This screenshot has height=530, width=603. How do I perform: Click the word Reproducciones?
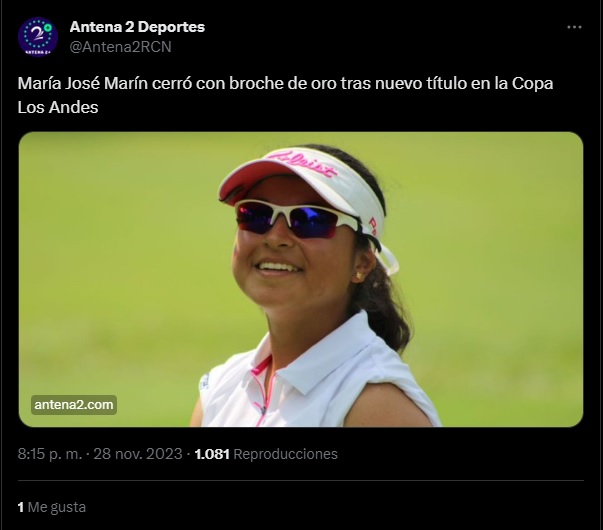pyautogui.click(x=285, y=454)
